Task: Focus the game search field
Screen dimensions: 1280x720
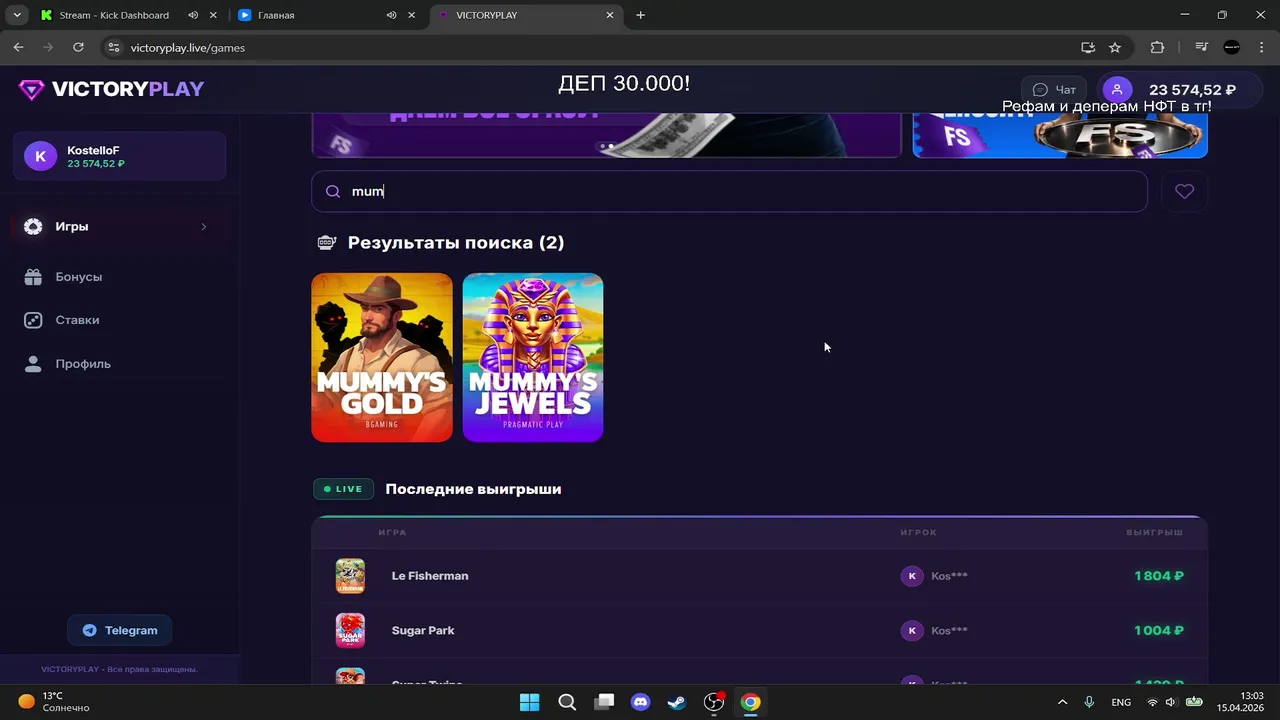Action: [x=729, y=191]
